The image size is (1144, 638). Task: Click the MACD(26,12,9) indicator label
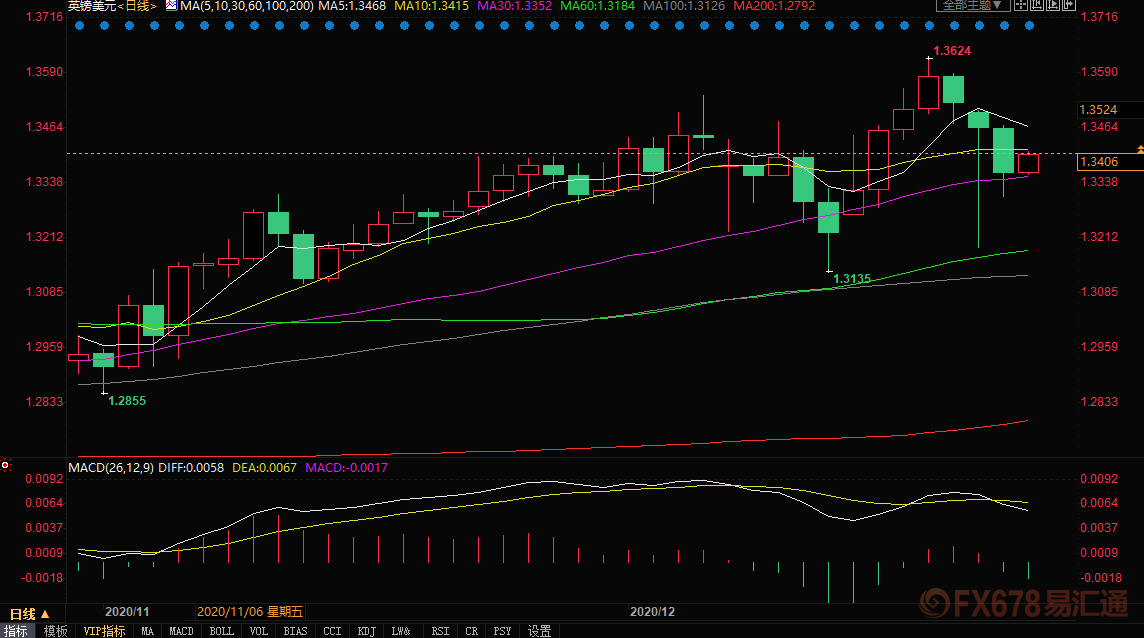pos(111,468)
